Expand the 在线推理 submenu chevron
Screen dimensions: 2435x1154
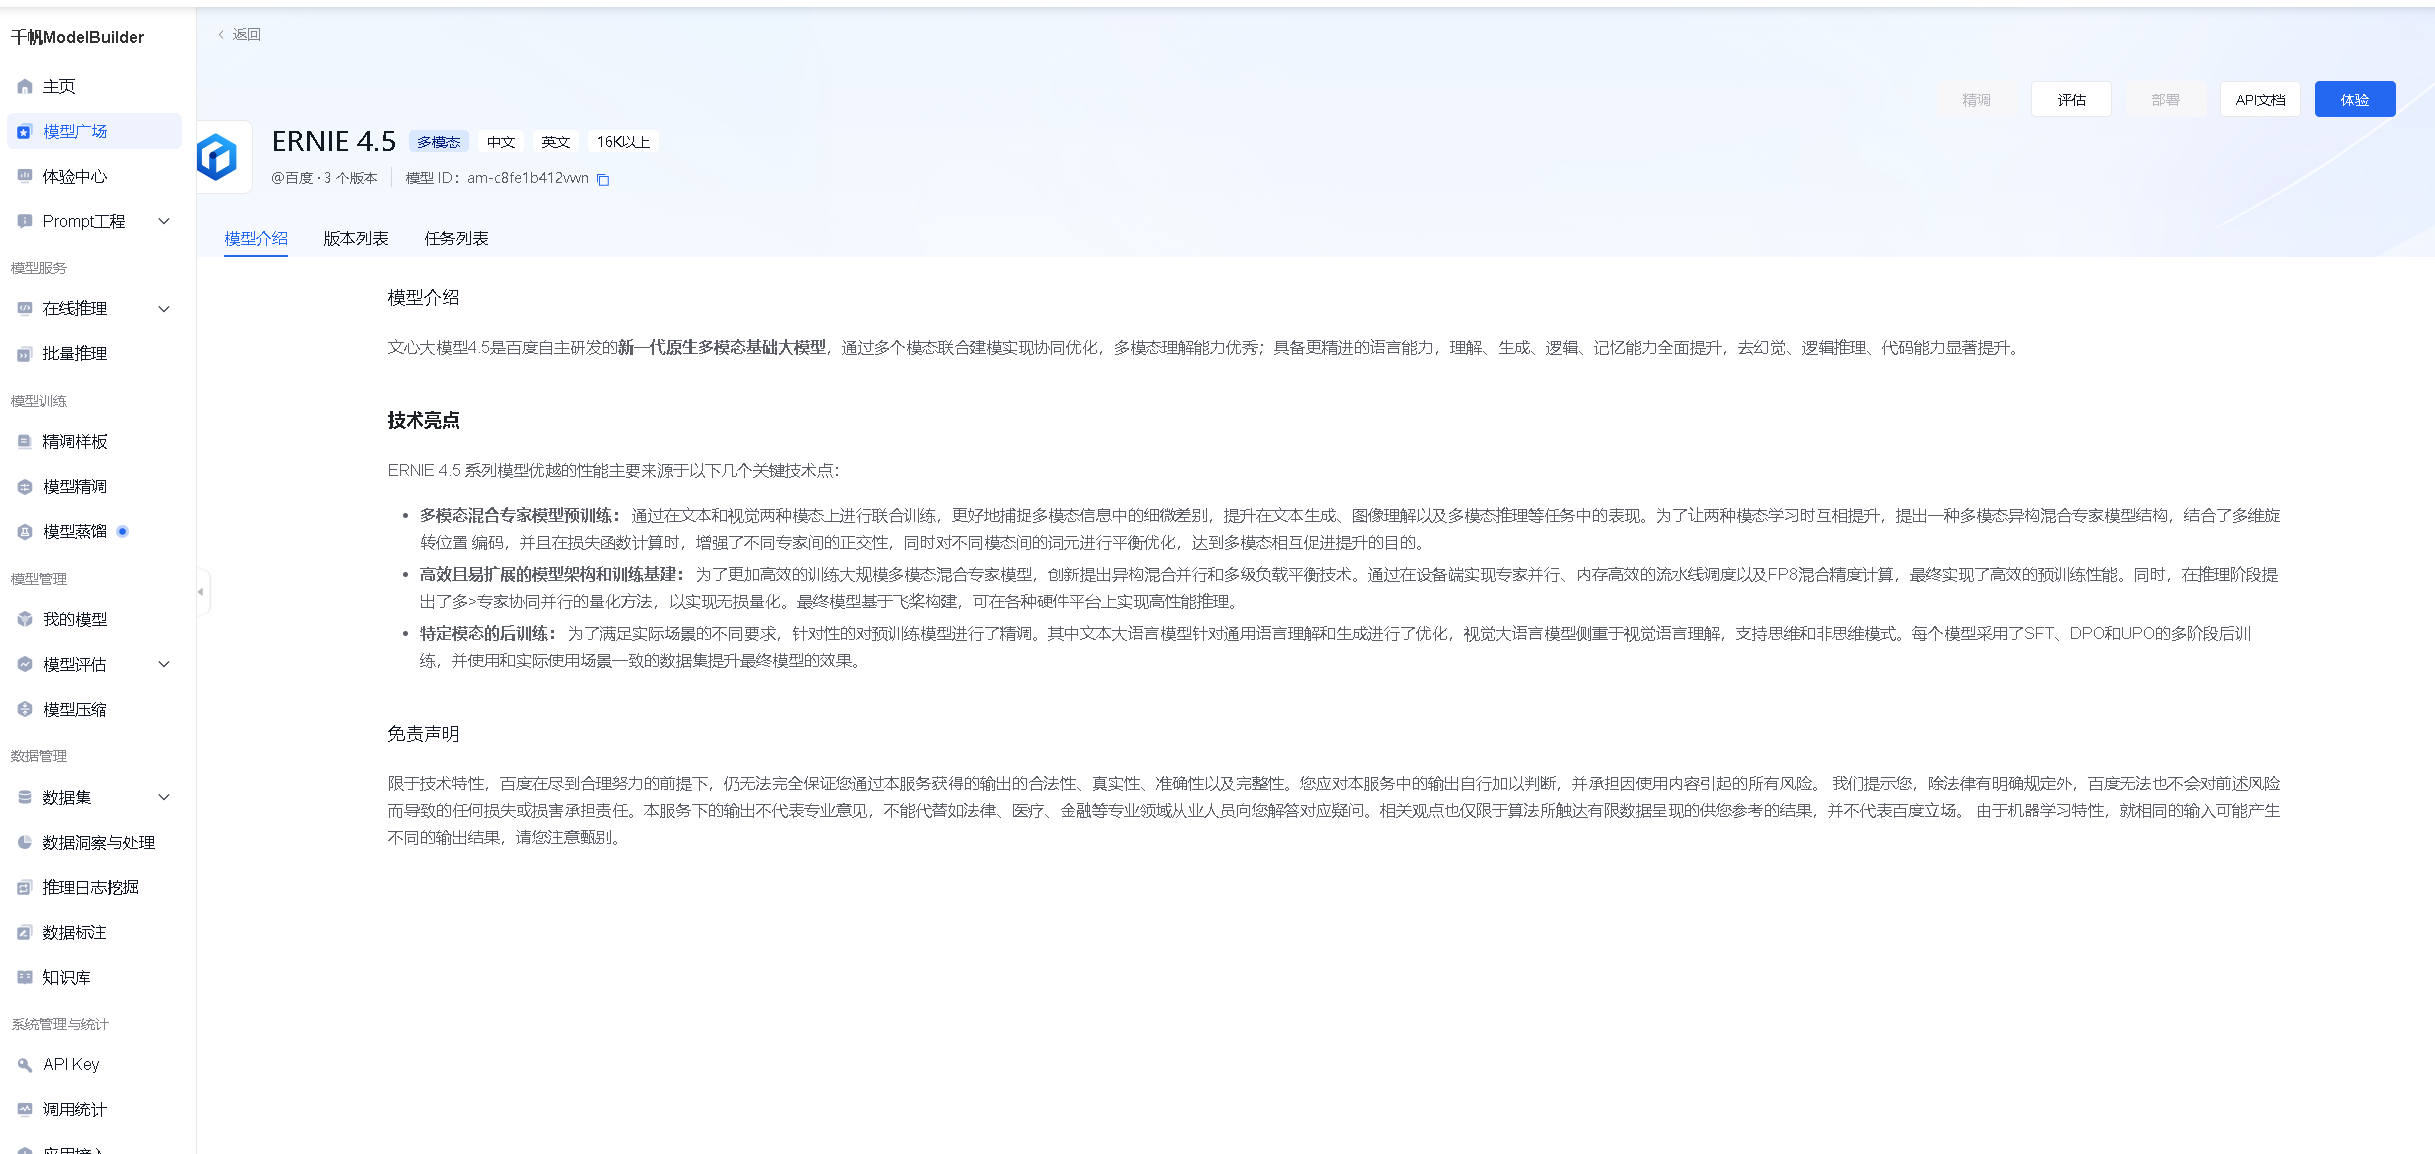tap(165, 309)
